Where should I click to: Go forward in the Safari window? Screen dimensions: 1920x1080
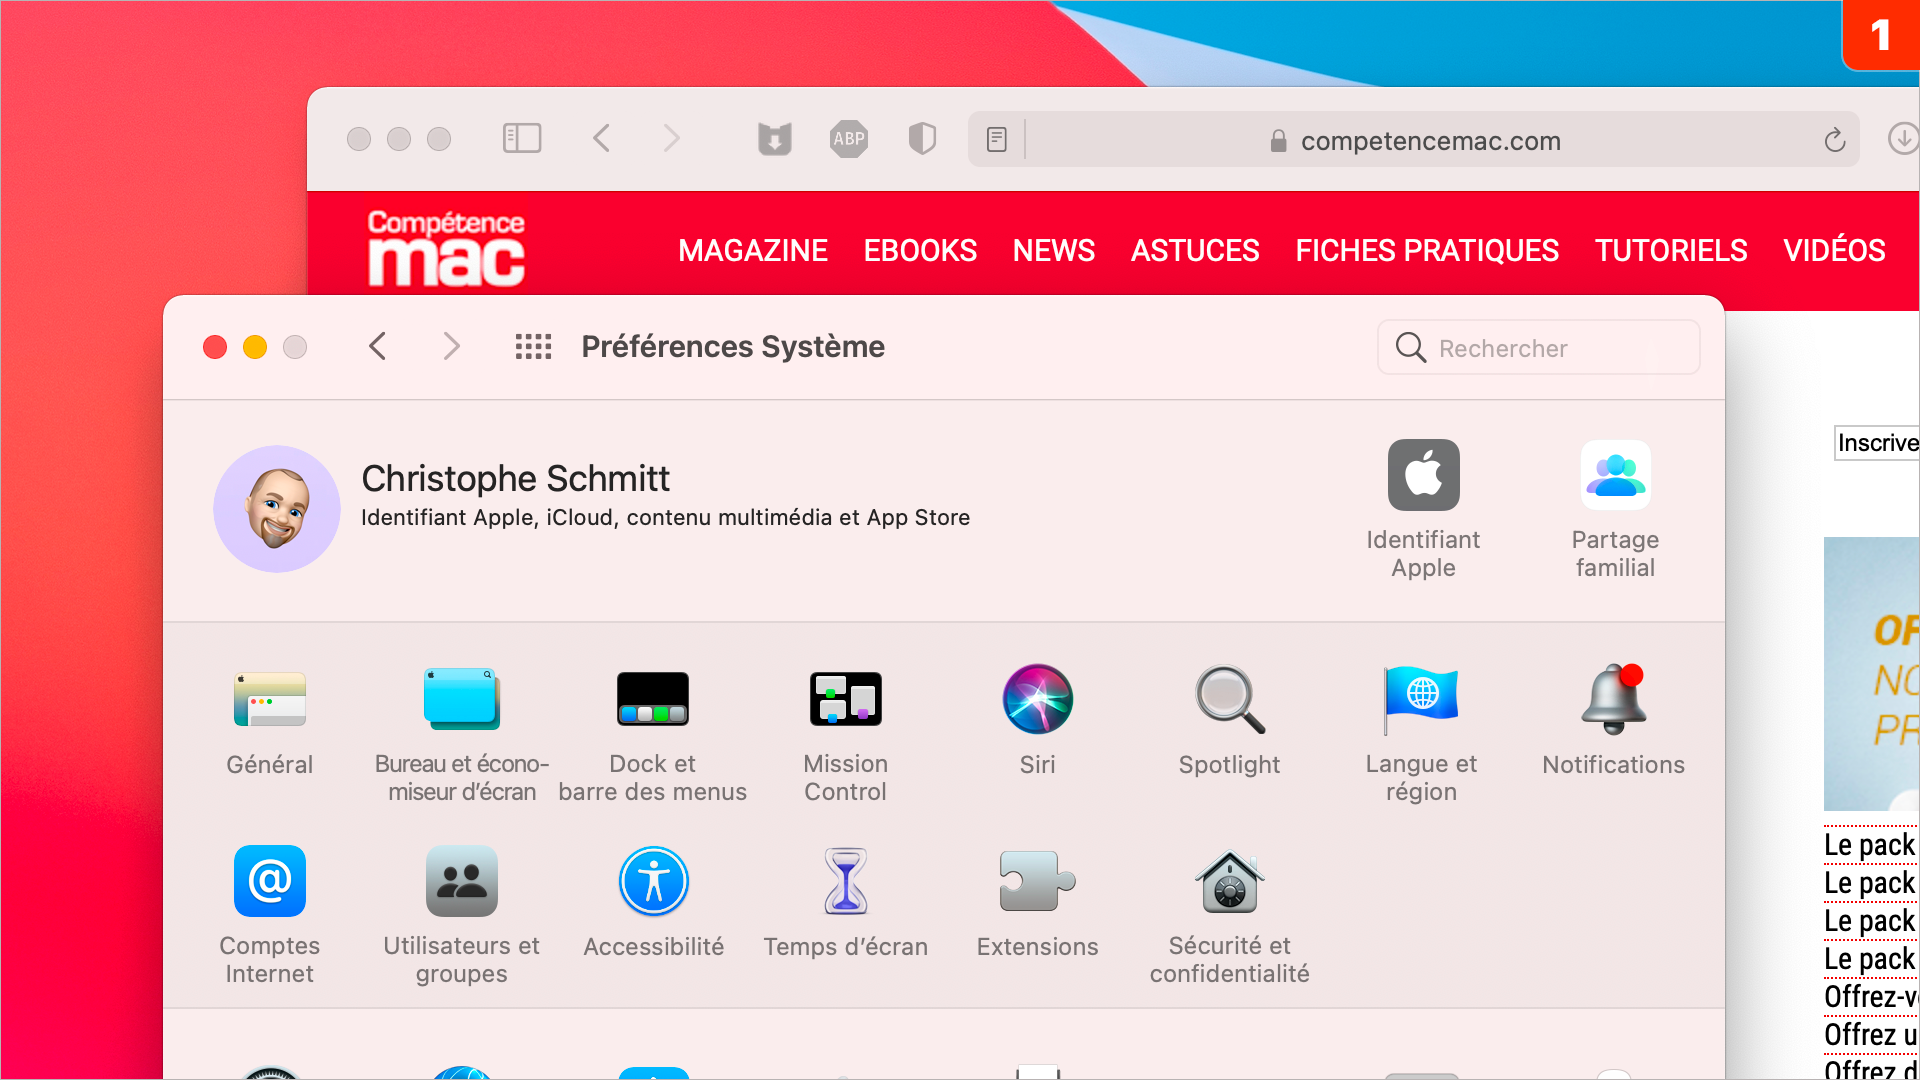click(x=671, y=138)
